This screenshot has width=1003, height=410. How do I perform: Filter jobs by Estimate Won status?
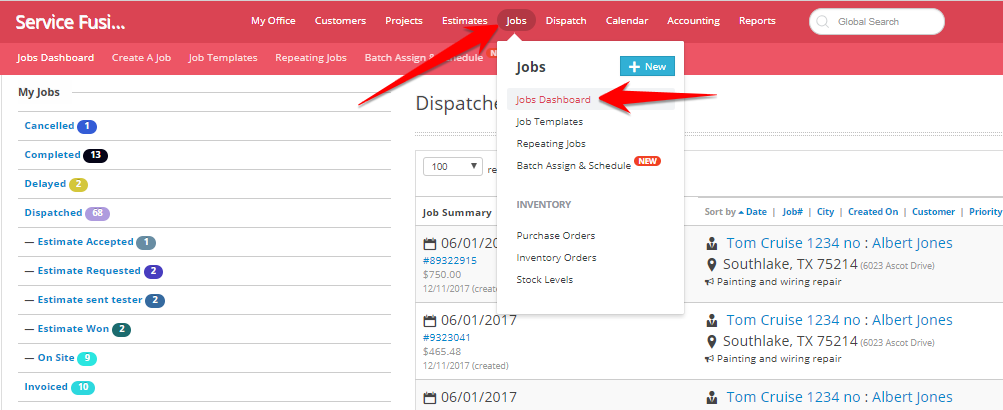[73, 329]
